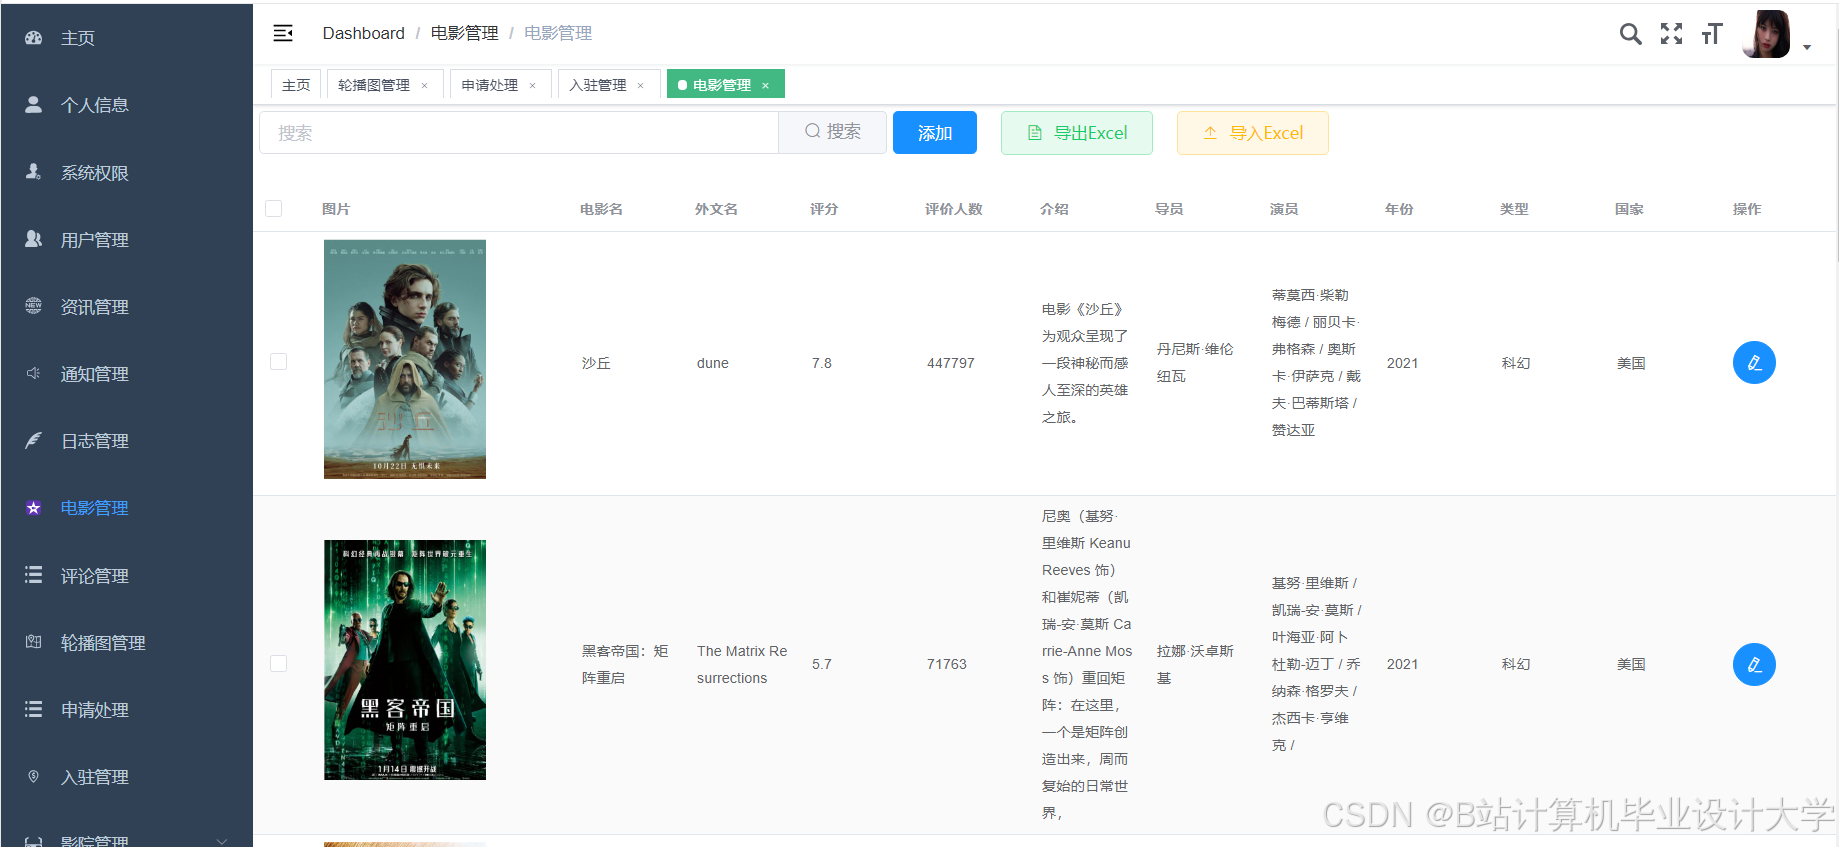Screen dimensions: 1839x847
Task: Click the 资讯管理 news icon
Action: 33,306
